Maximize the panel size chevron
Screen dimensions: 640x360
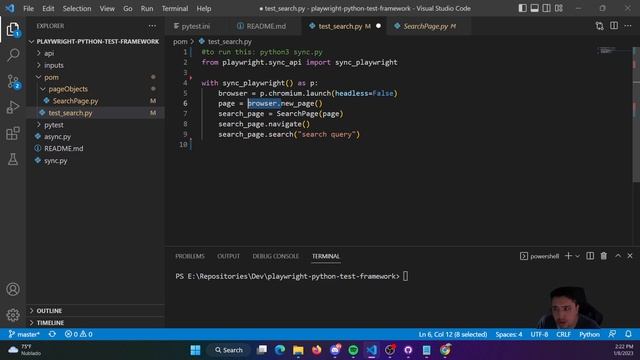point(618,256)
